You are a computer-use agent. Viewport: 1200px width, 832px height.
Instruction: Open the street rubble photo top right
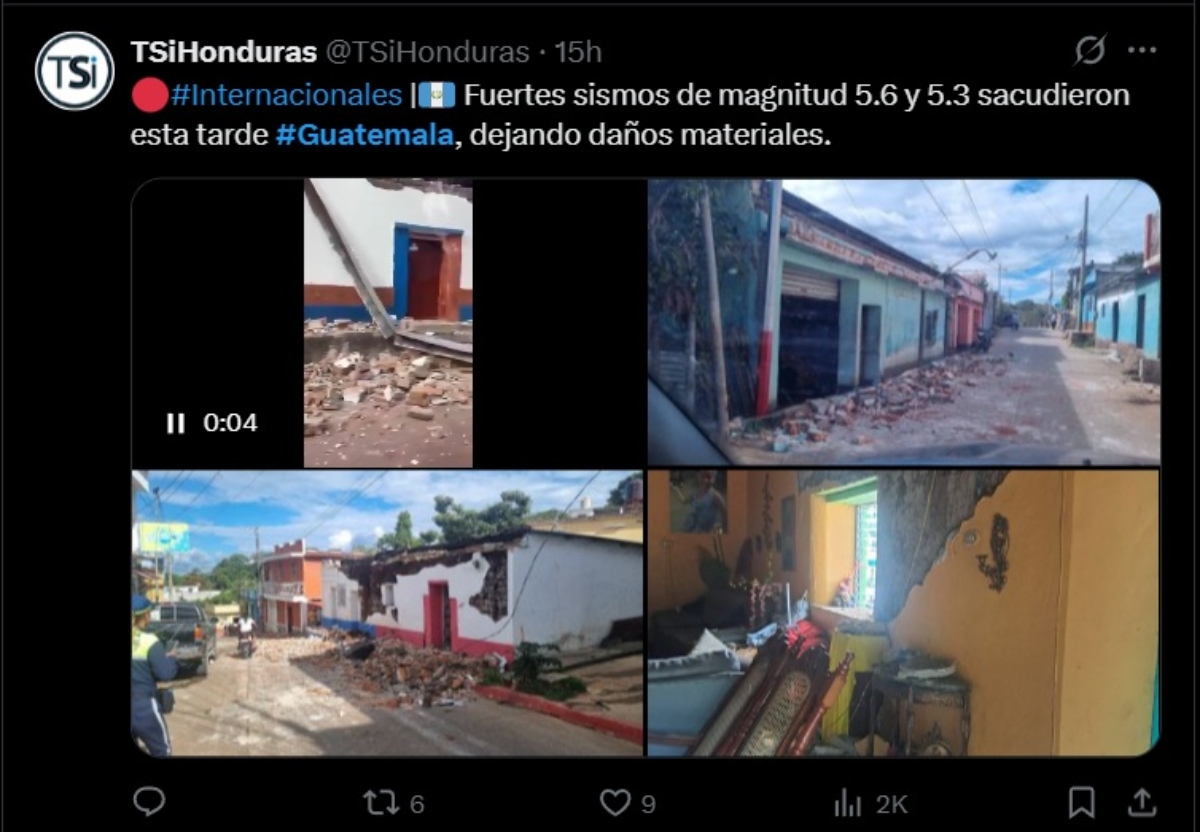coord(904,322)
